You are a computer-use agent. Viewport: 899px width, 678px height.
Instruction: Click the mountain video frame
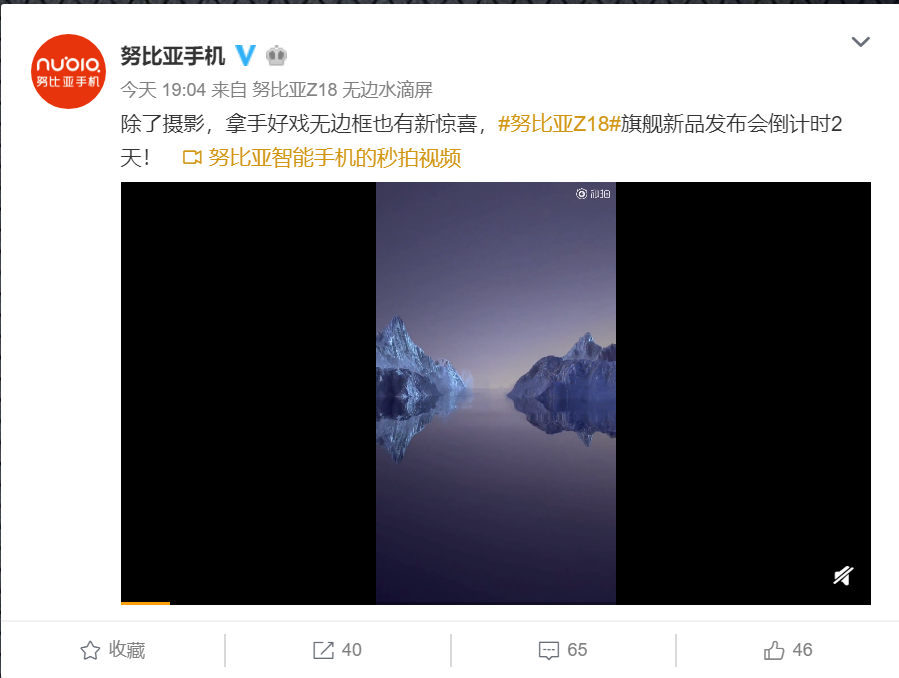click(x=496, y=393)
